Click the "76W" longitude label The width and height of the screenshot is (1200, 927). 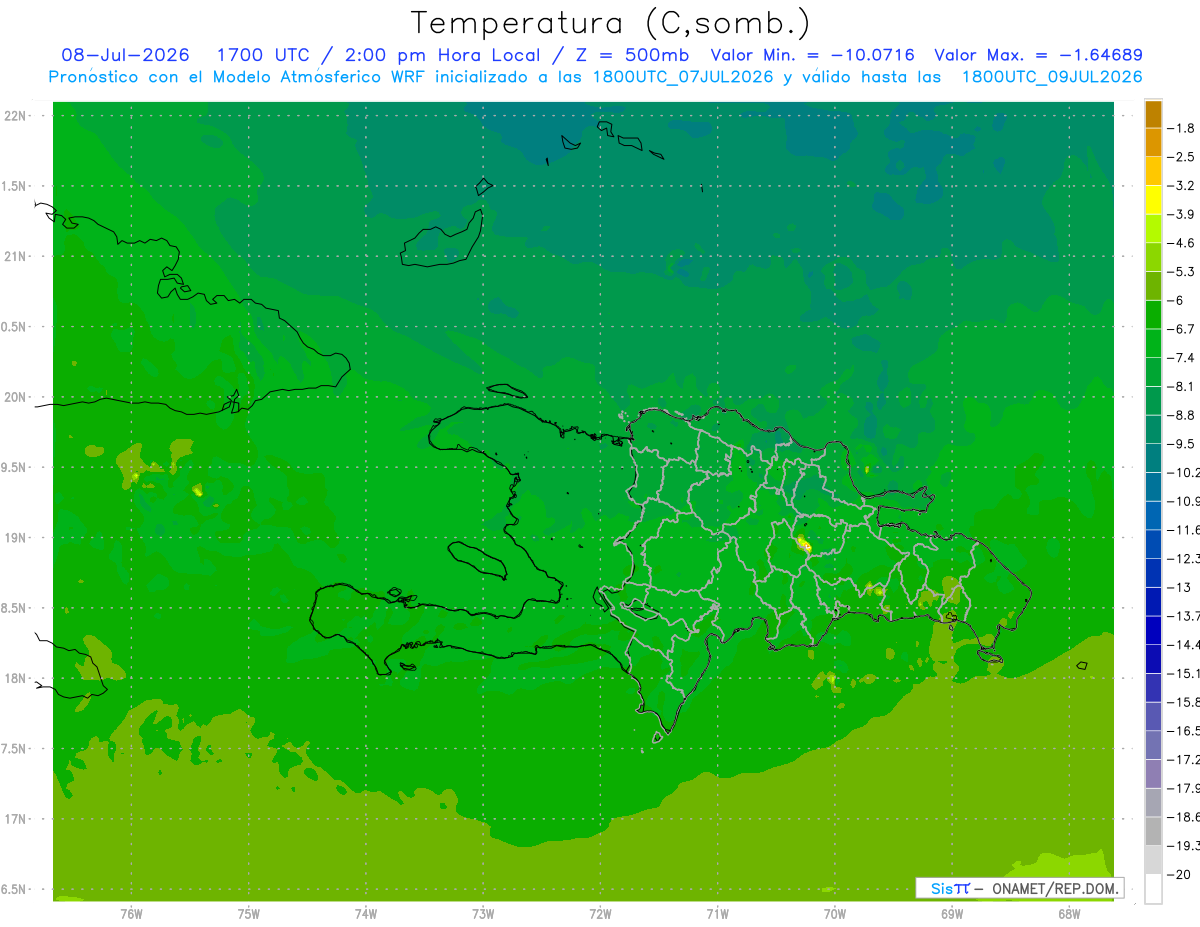[131, 913]
